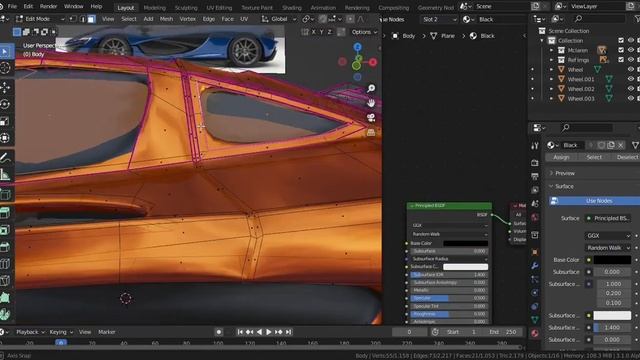Select the Scale tool
Viewport: 640px width, 360px height.
pos(5,121)
